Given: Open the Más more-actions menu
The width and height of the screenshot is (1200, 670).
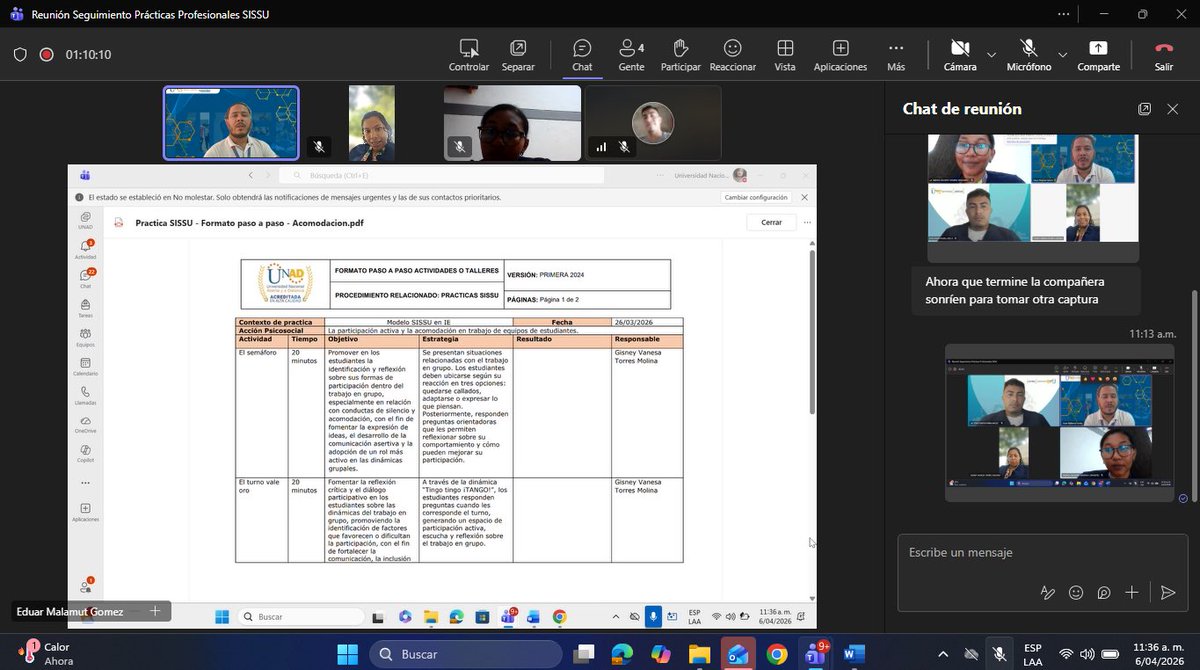Looking at the screenshot, I should (896, 54).
